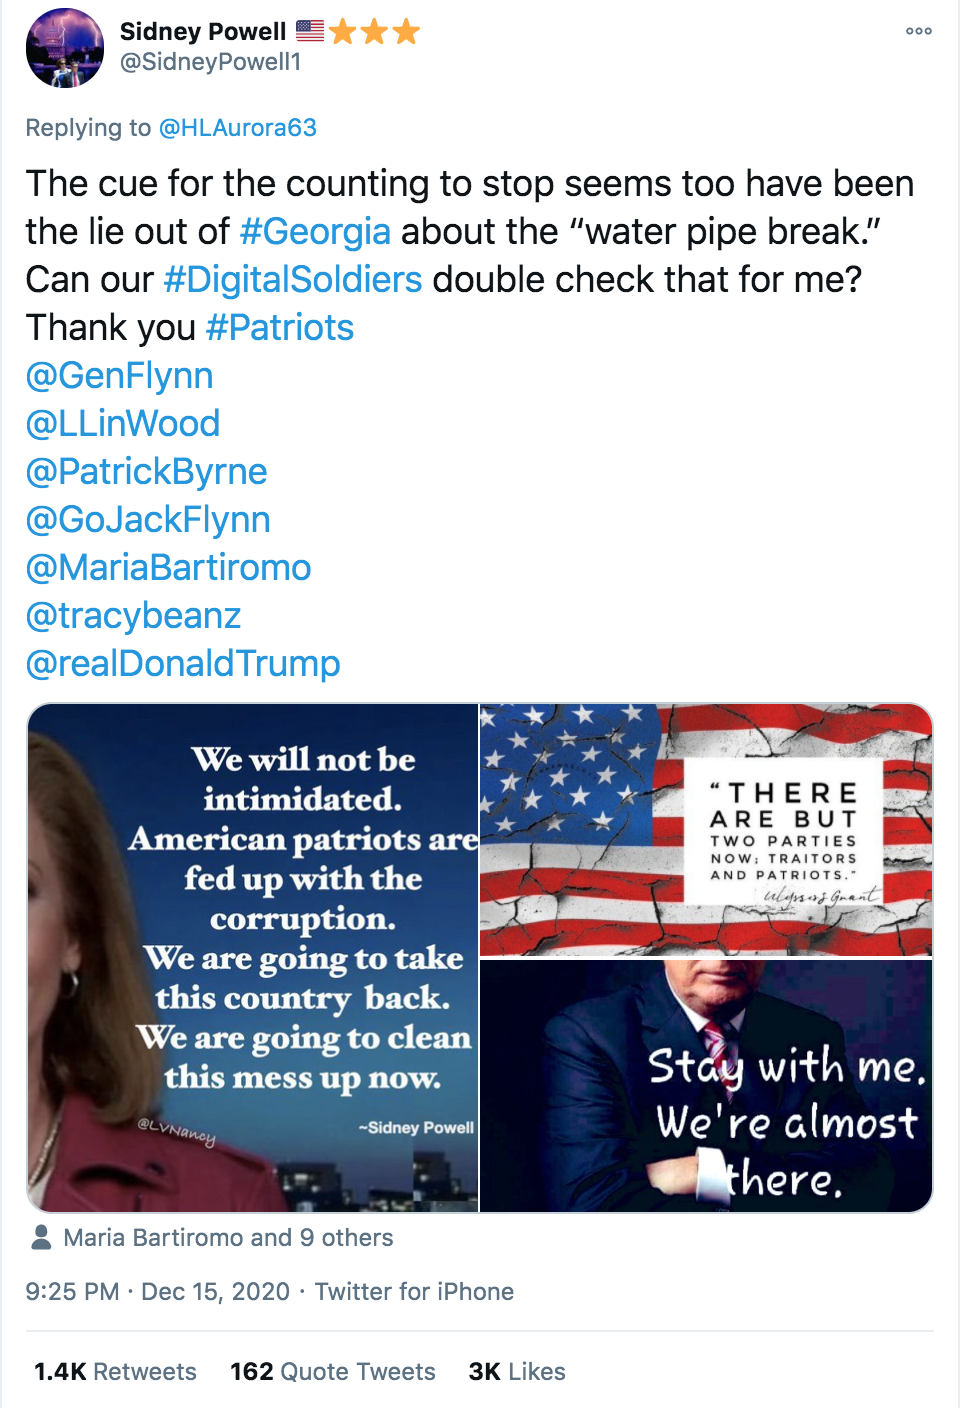Screen dimensions: 964x1408
Task: Open the @LLinWood mention
Action: (x=122, y=424)
